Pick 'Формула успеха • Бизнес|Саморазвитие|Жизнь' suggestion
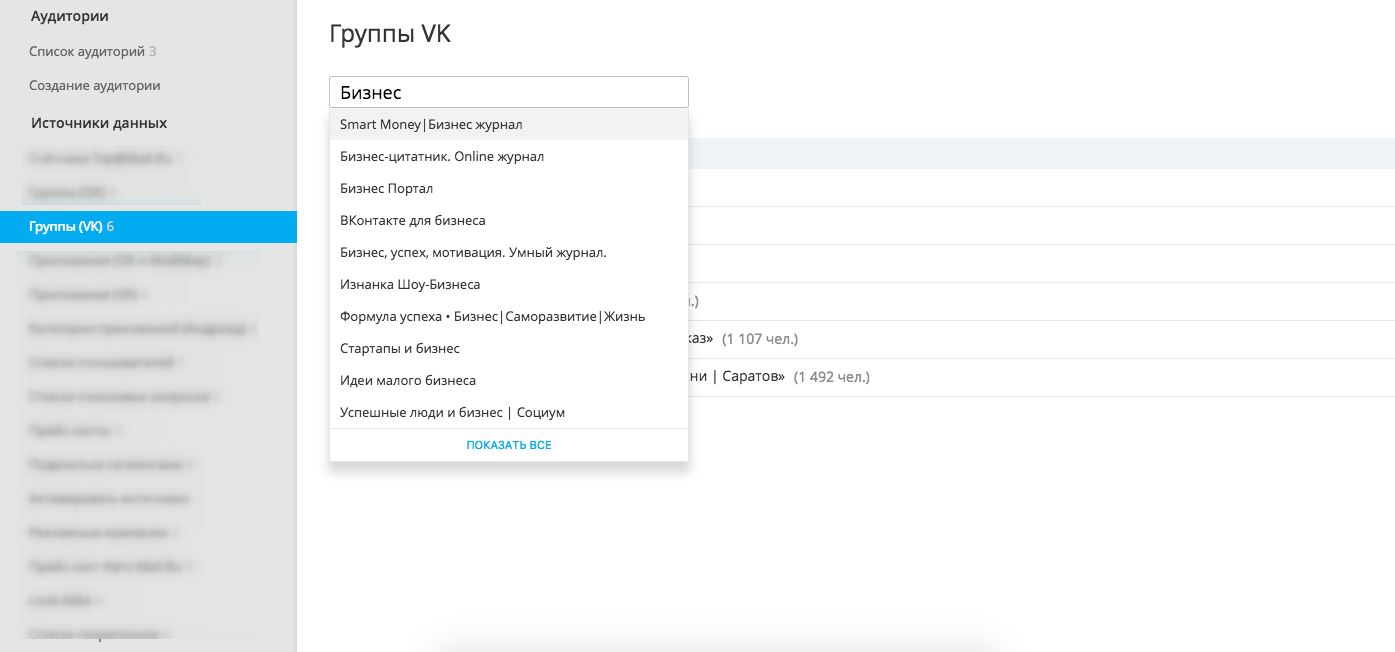Screen dimensions: 1395x652 click(492, 317)
